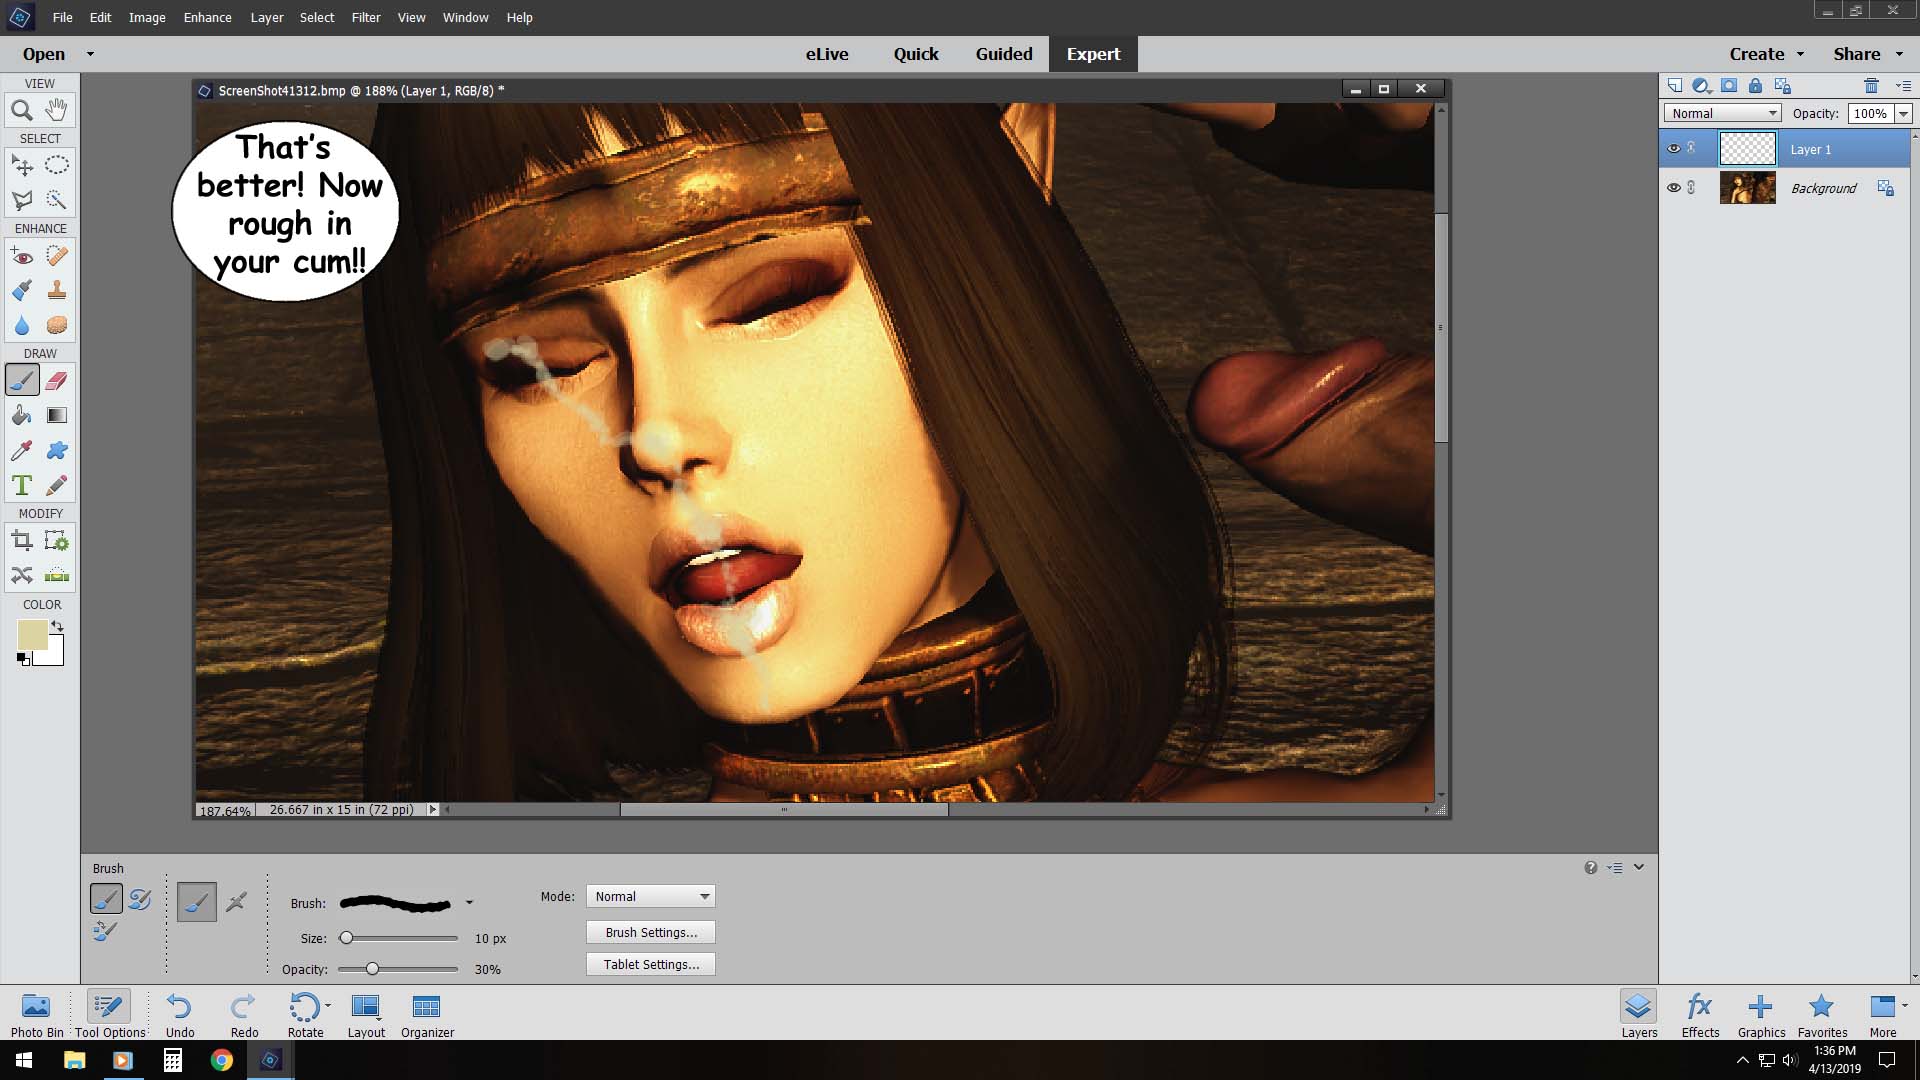Select the Smart Brush tool
The width and height of the screenshot is (1920, 1080).
click(x=22, y=290)
